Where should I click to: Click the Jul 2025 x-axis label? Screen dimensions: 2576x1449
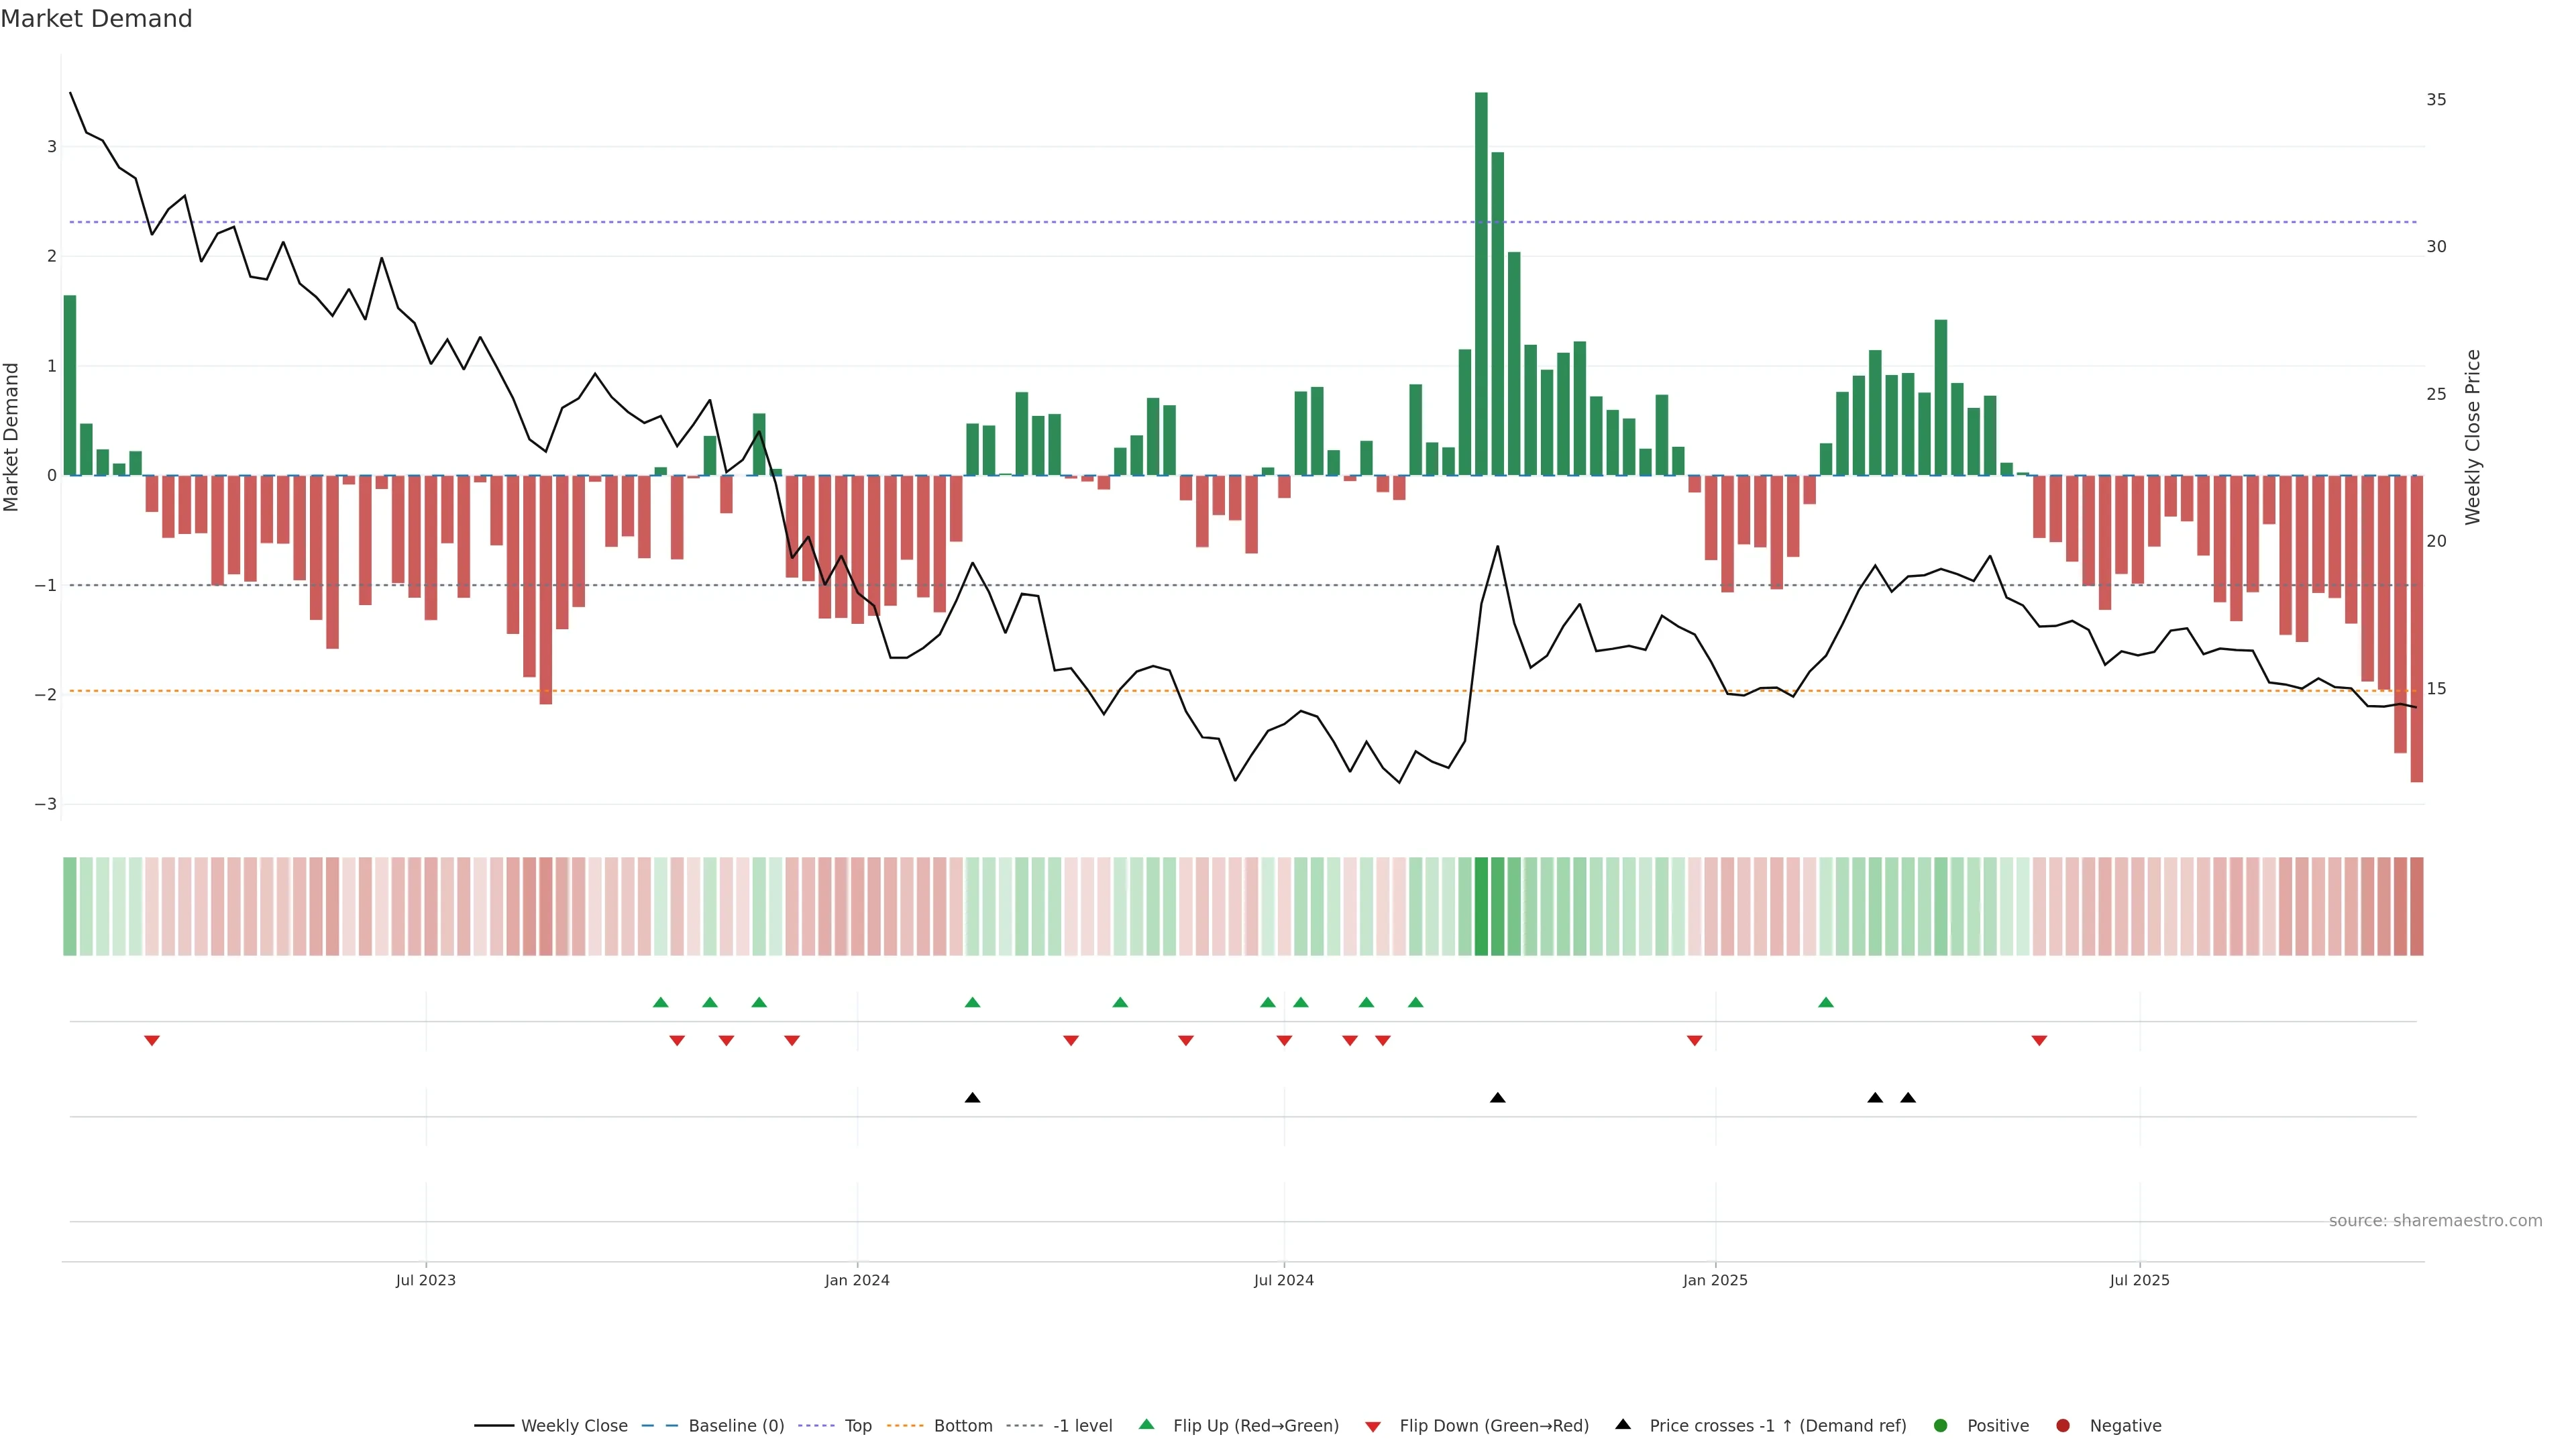click(x=2139, y=1280)
